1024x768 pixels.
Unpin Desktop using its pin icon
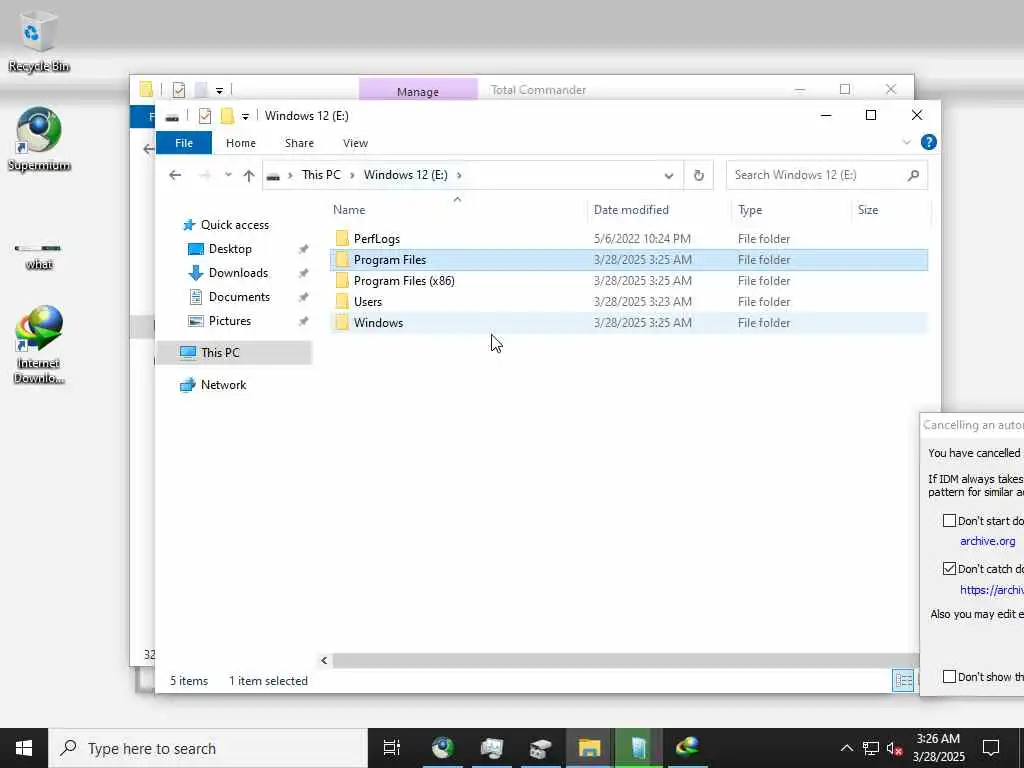(303, 249)
